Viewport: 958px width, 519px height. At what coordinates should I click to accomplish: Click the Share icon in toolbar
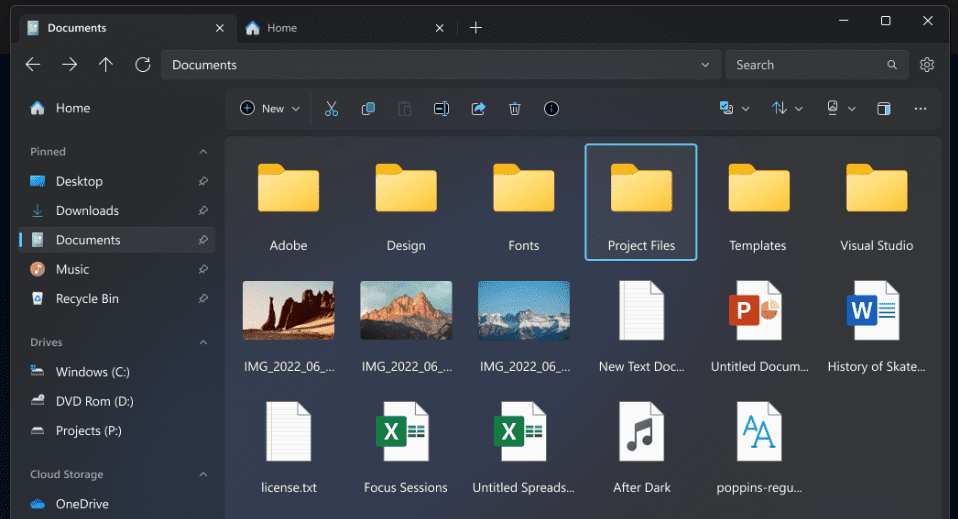click(x=478, y=108)
